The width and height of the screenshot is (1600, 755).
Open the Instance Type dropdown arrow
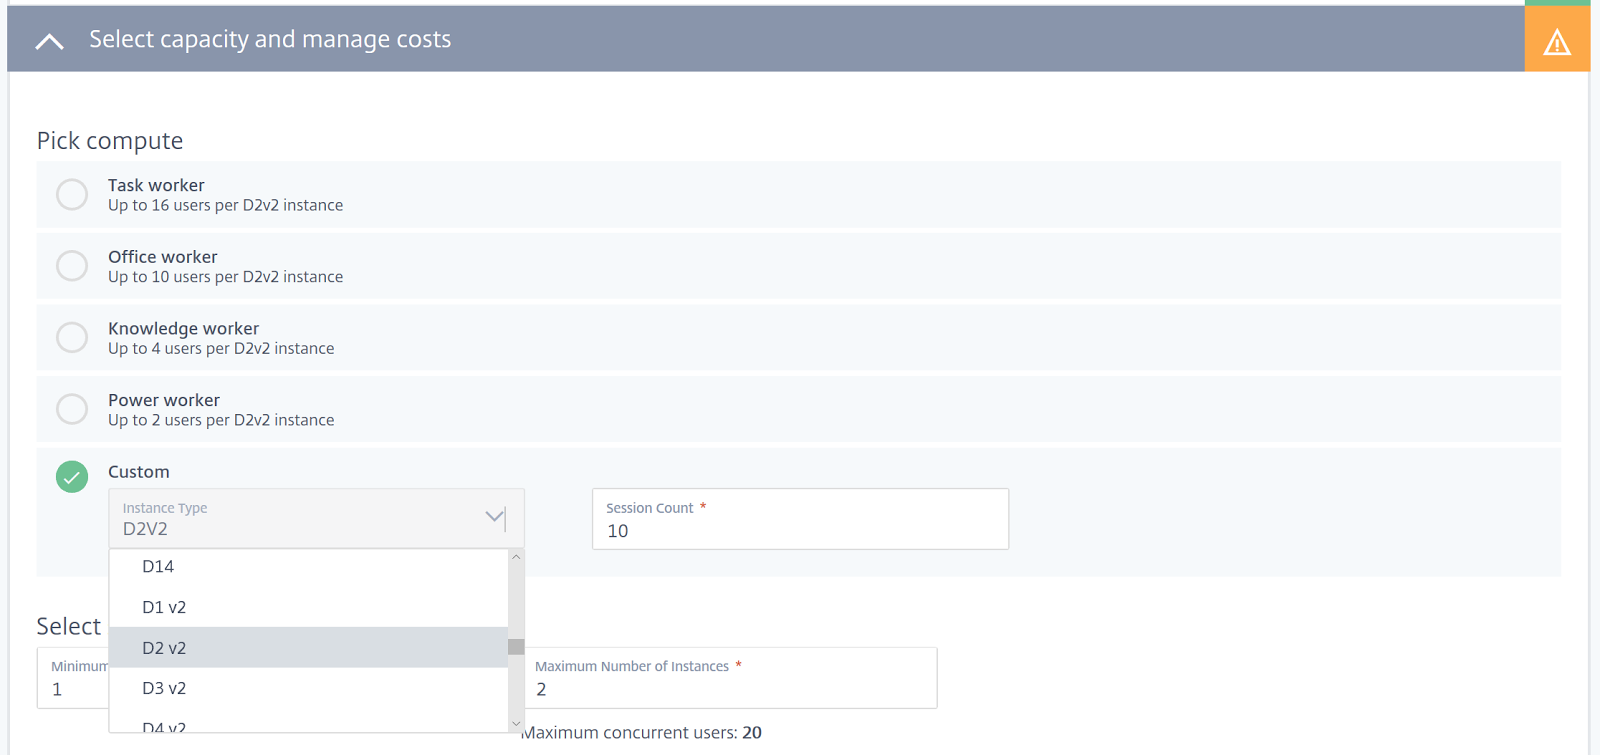point(494,517)
